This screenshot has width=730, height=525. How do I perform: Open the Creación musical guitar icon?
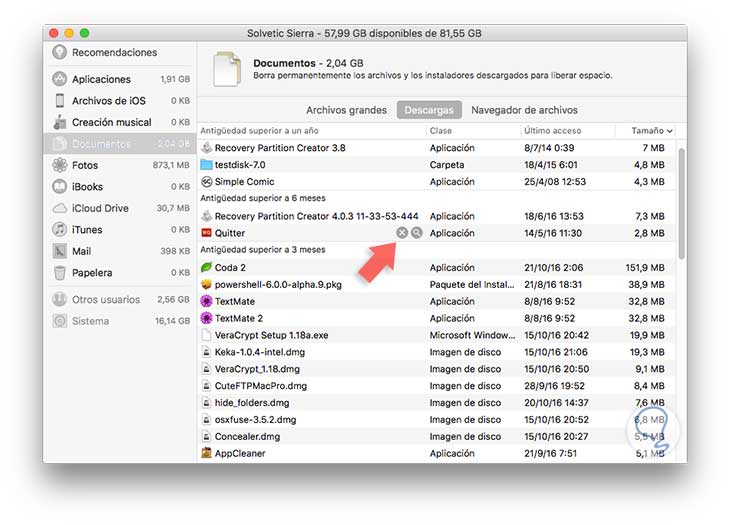pos(60,122)
